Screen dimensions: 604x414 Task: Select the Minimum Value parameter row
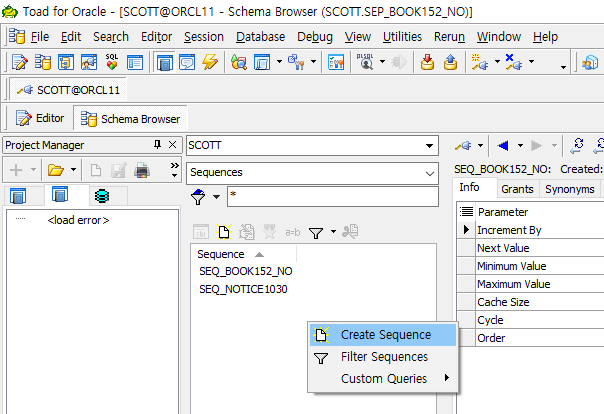coord(530,266)
